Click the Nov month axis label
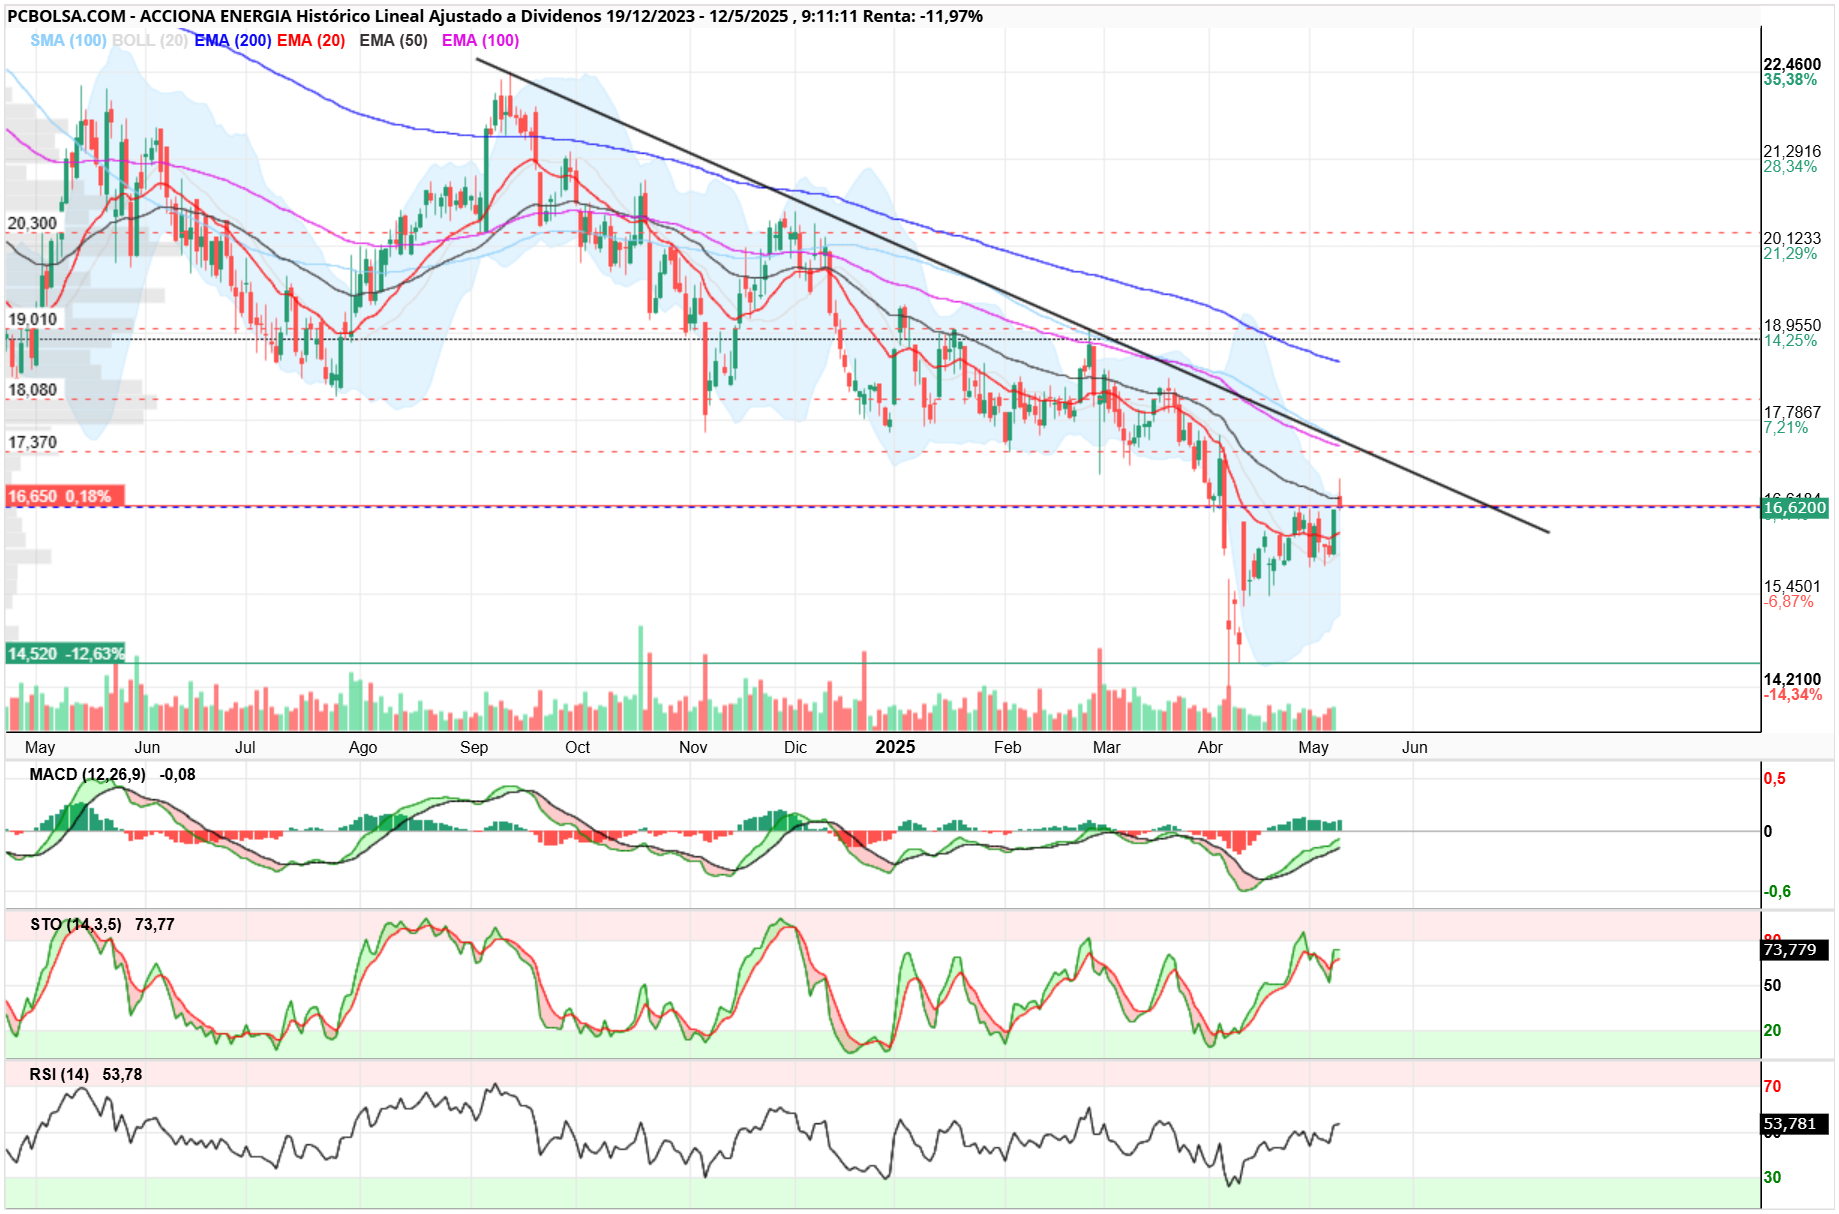The height and width of the screenshot is (1214, 1839). pyautogui.click(x=693, y=747)
